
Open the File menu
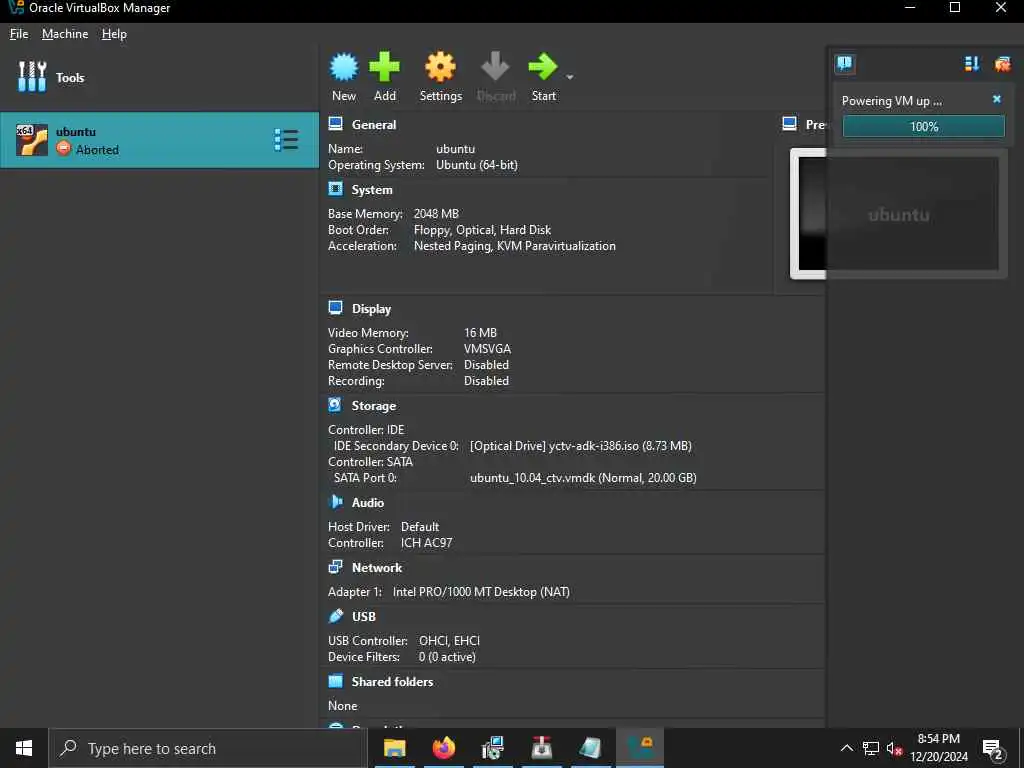pos(19,34)
